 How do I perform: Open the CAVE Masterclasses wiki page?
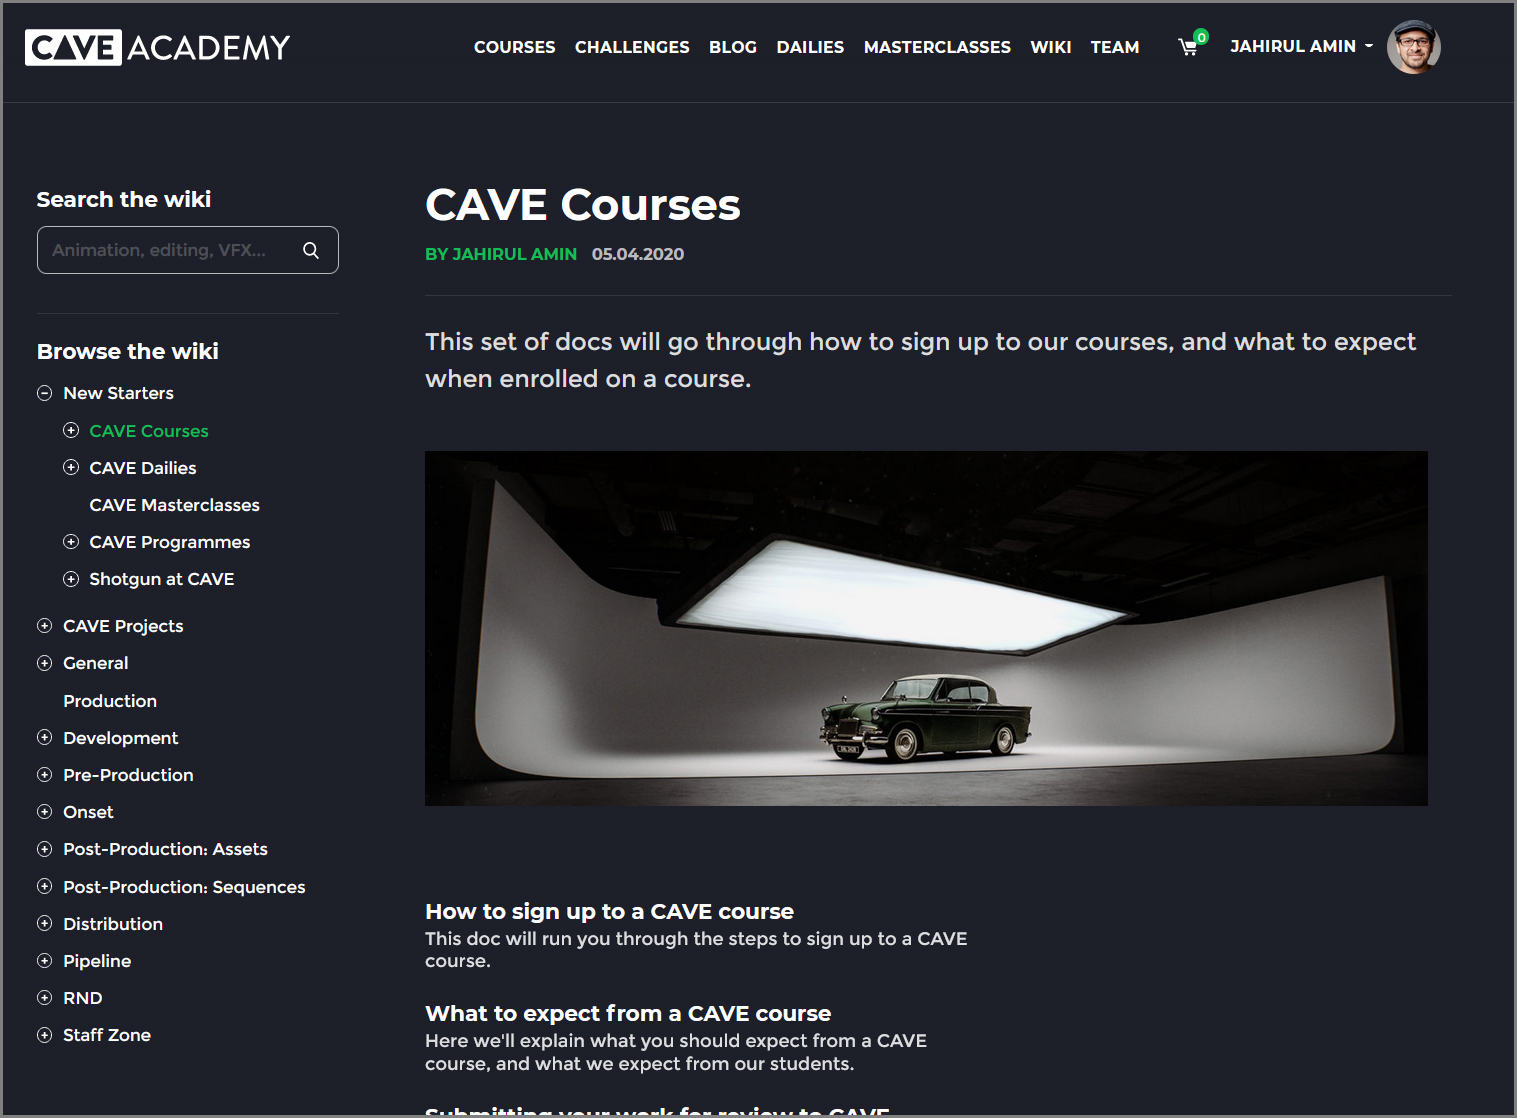174,505
